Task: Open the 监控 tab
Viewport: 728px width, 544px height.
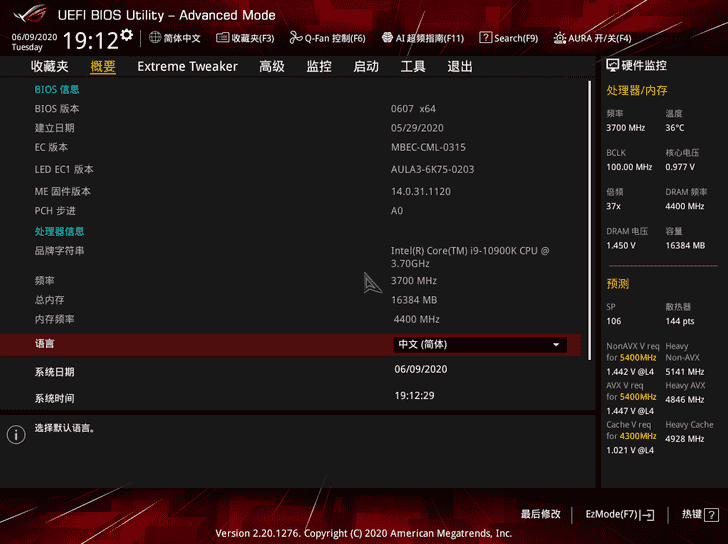Action: pos(319,66)
